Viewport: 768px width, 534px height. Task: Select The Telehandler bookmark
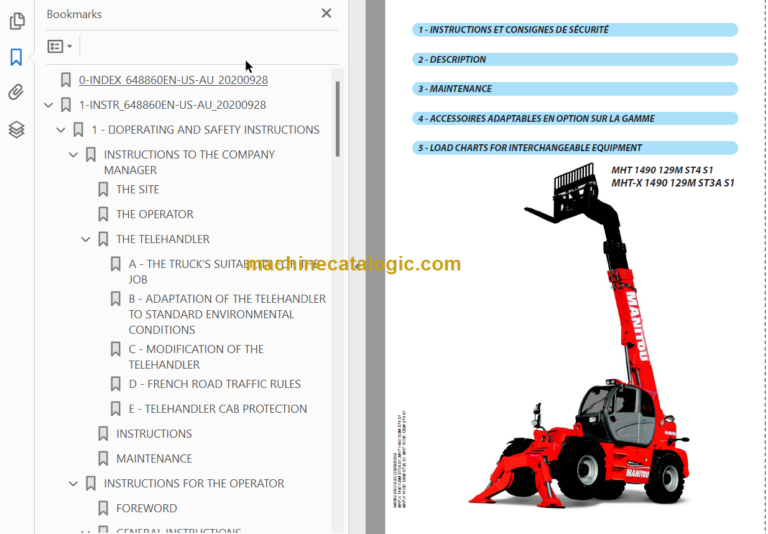[x=163, y=239]
